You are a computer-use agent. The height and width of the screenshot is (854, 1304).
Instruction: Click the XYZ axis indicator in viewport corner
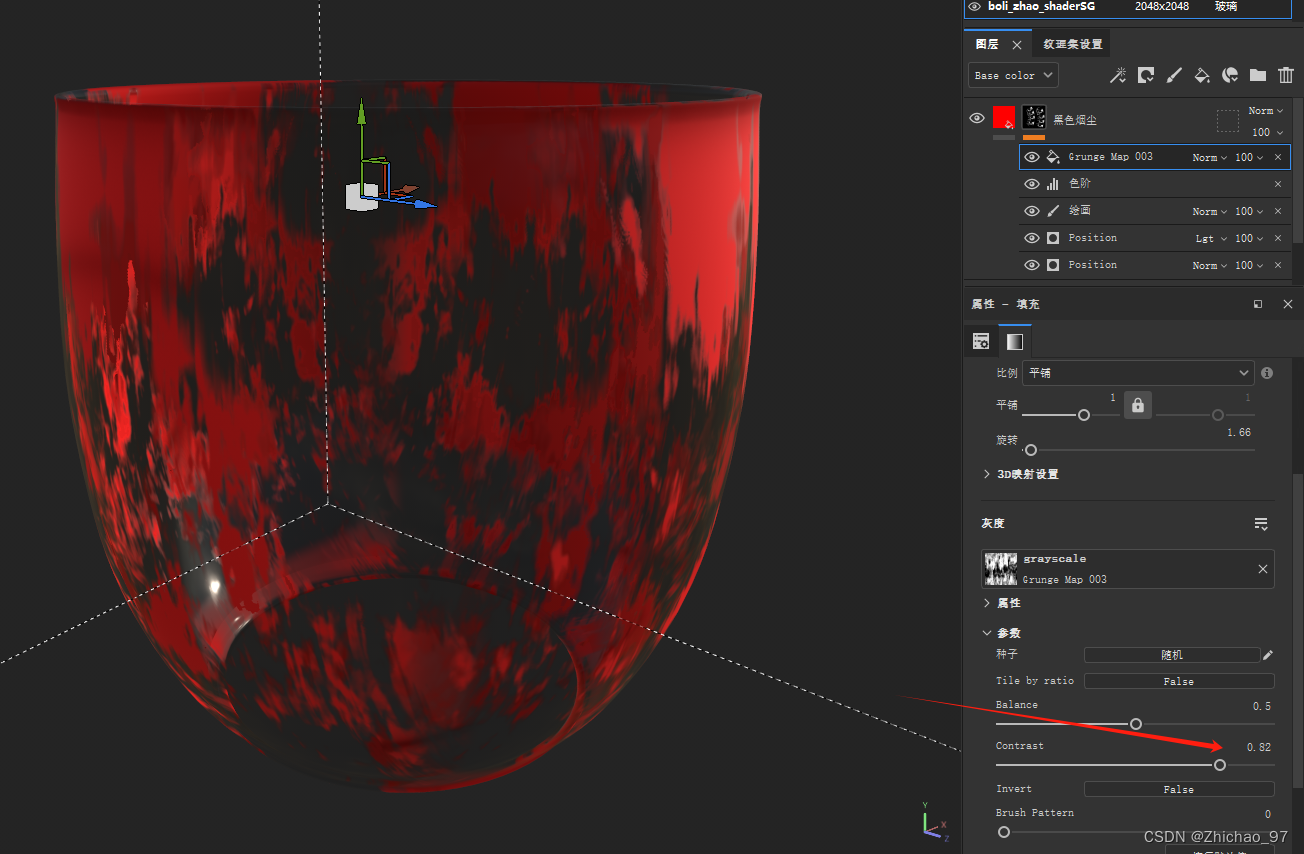click(935, 820)
